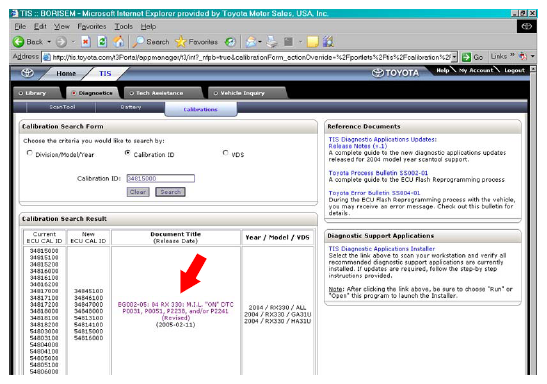Click the 2004 / RX330 / GA31U entry

tap(277, 314)
